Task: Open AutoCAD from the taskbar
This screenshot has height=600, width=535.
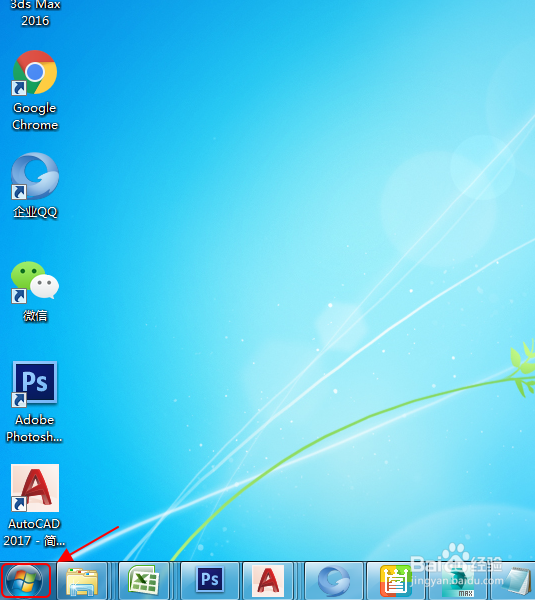Action: 268,581
